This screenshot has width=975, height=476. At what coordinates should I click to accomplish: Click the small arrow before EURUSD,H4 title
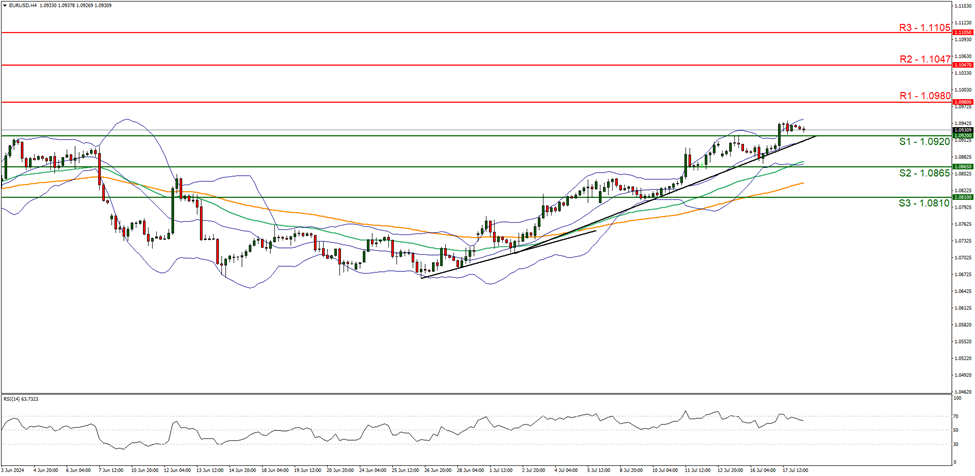pos(6,5)
